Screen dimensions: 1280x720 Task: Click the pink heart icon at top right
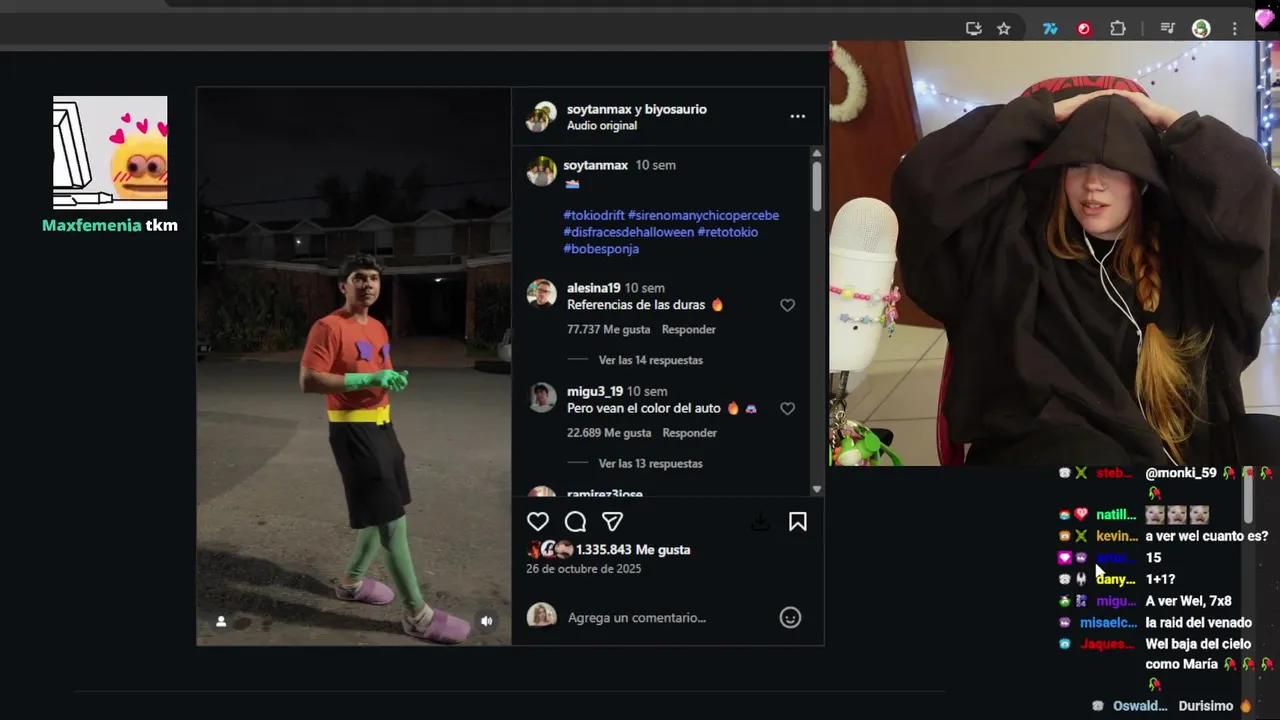point(1265,17)
